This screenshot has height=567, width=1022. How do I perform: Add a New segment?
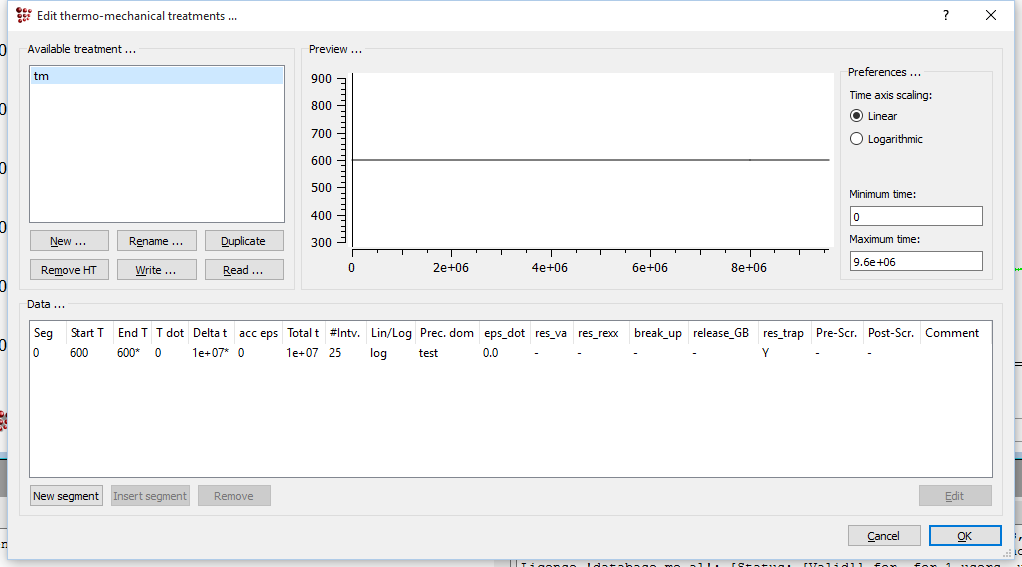(66, 496)
